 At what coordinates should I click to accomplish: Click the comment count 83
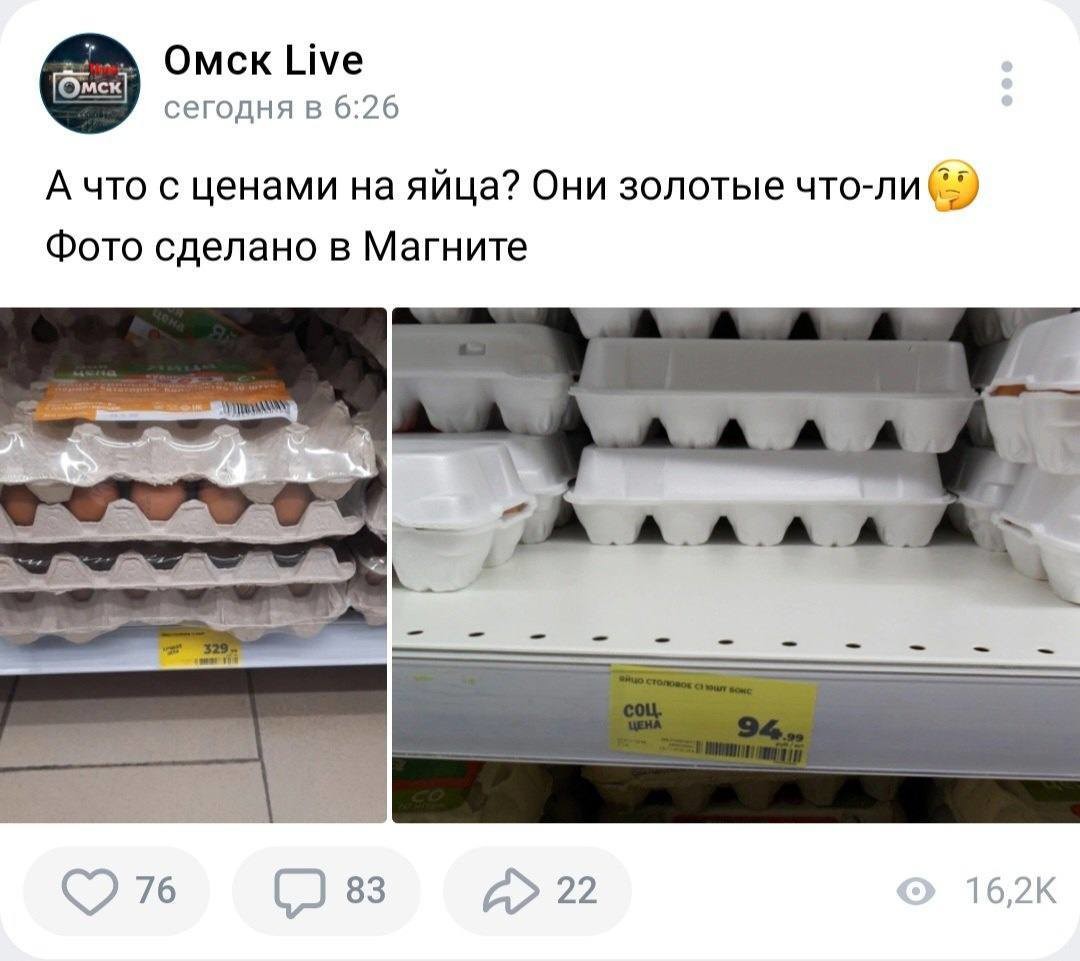(x=366, y=890)
